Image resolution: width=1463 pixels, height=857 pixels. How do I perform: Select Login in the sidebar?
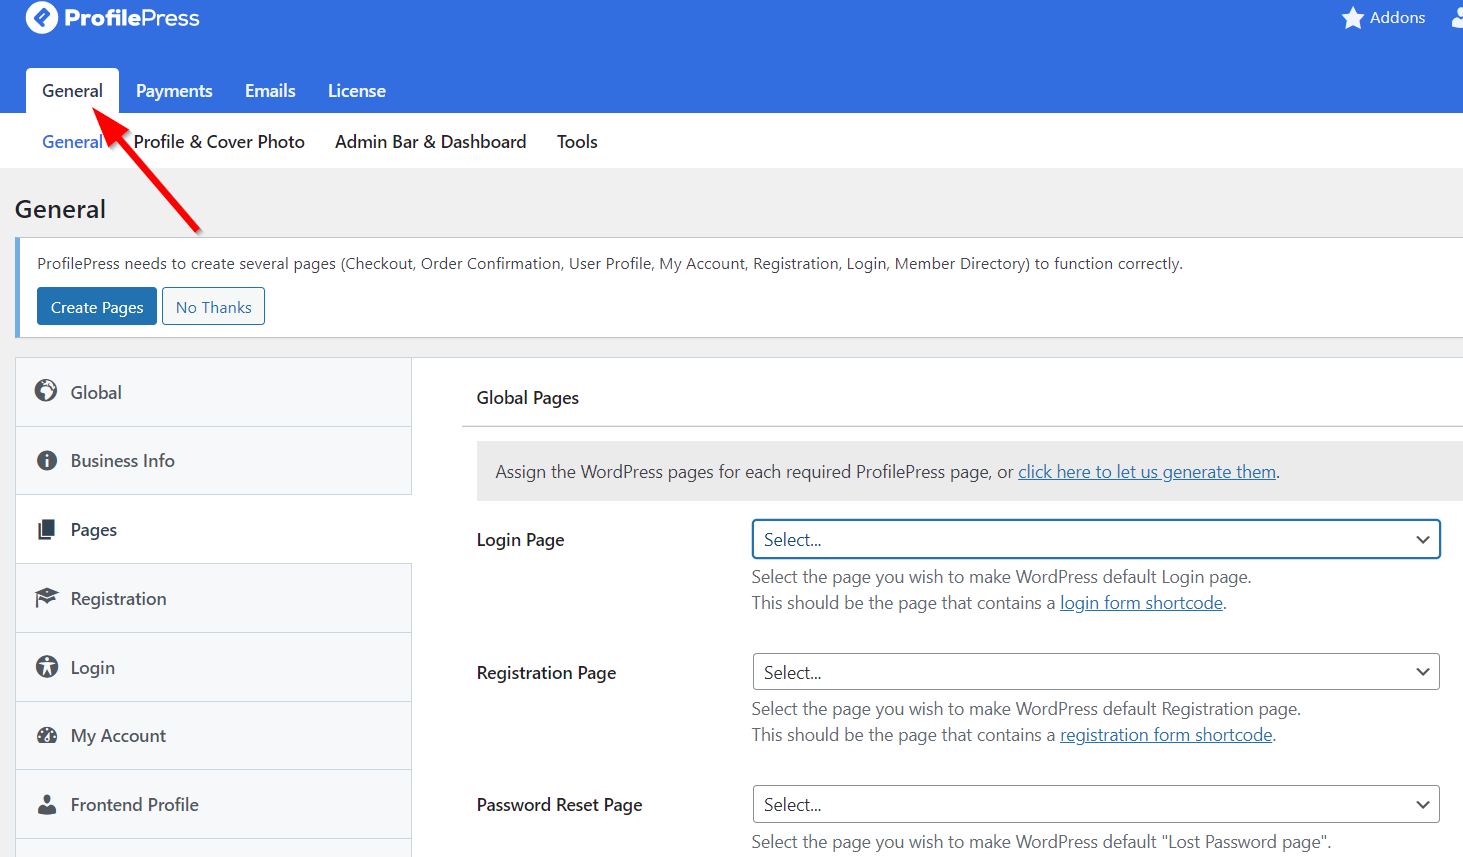(x=213, y=667)
